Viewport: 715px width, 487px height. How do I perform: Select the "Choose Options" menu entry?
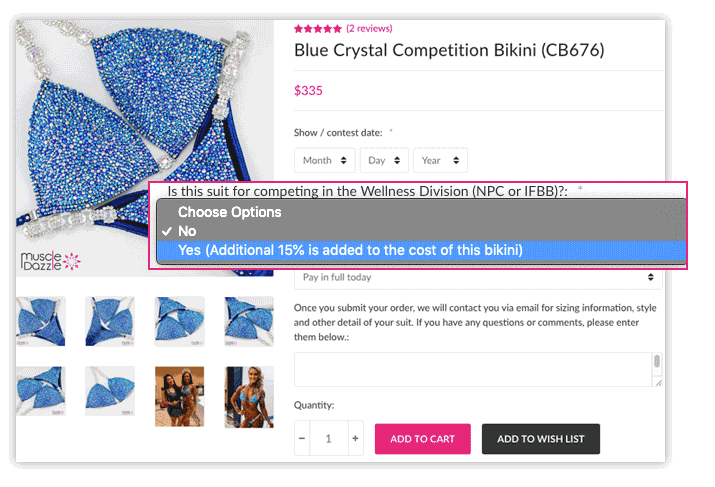[x=230, y=212]
